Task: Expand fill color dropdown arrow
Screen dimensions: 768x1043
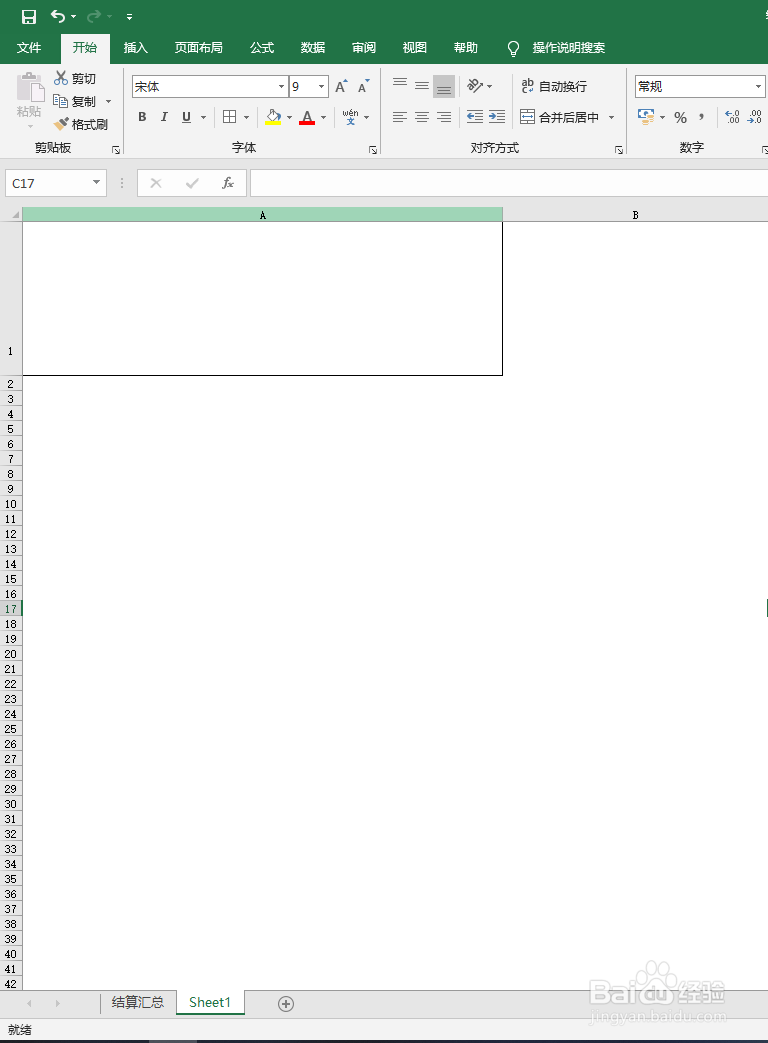Action: [290, 118]
